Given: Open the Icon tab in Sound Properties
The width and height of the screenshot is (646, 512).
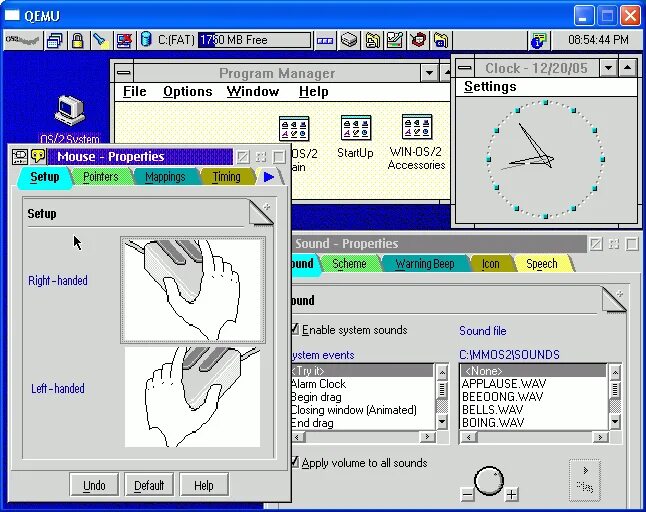Looking at the screenshot, I should pyautogui.click(x=490, y=264).
